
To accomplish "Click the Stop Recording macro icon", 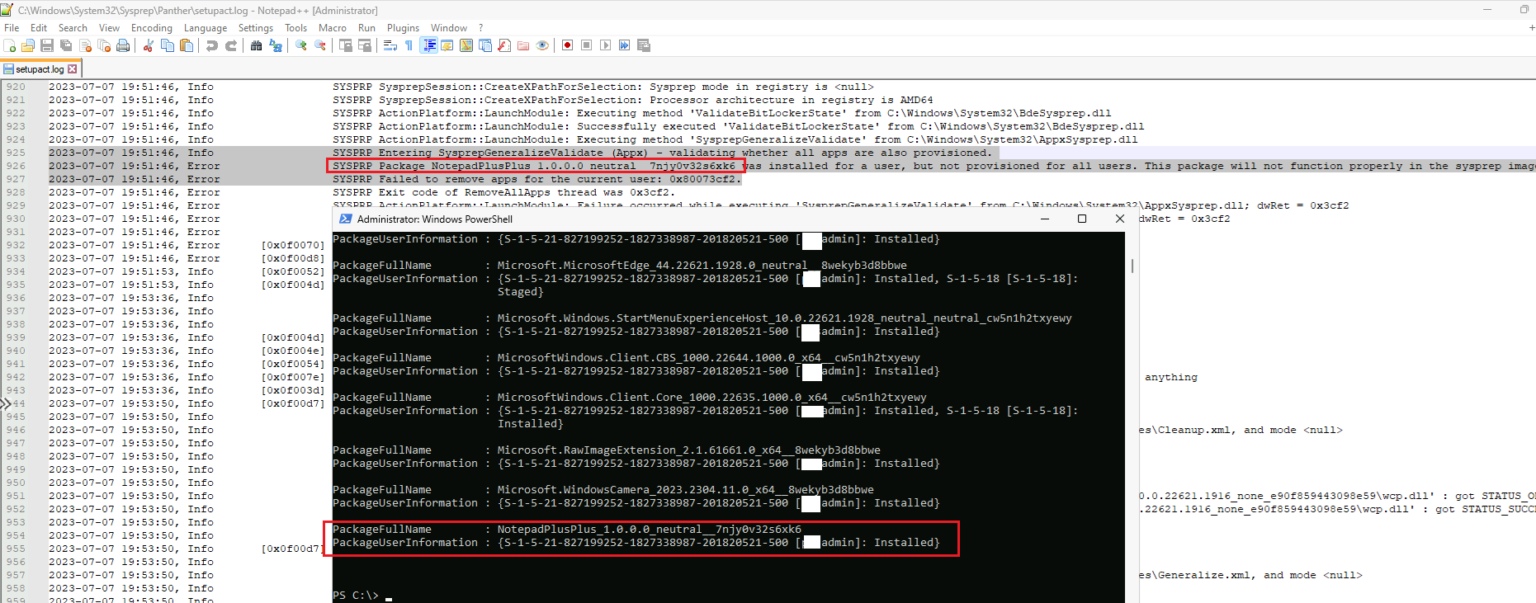I will pos(586,45).
